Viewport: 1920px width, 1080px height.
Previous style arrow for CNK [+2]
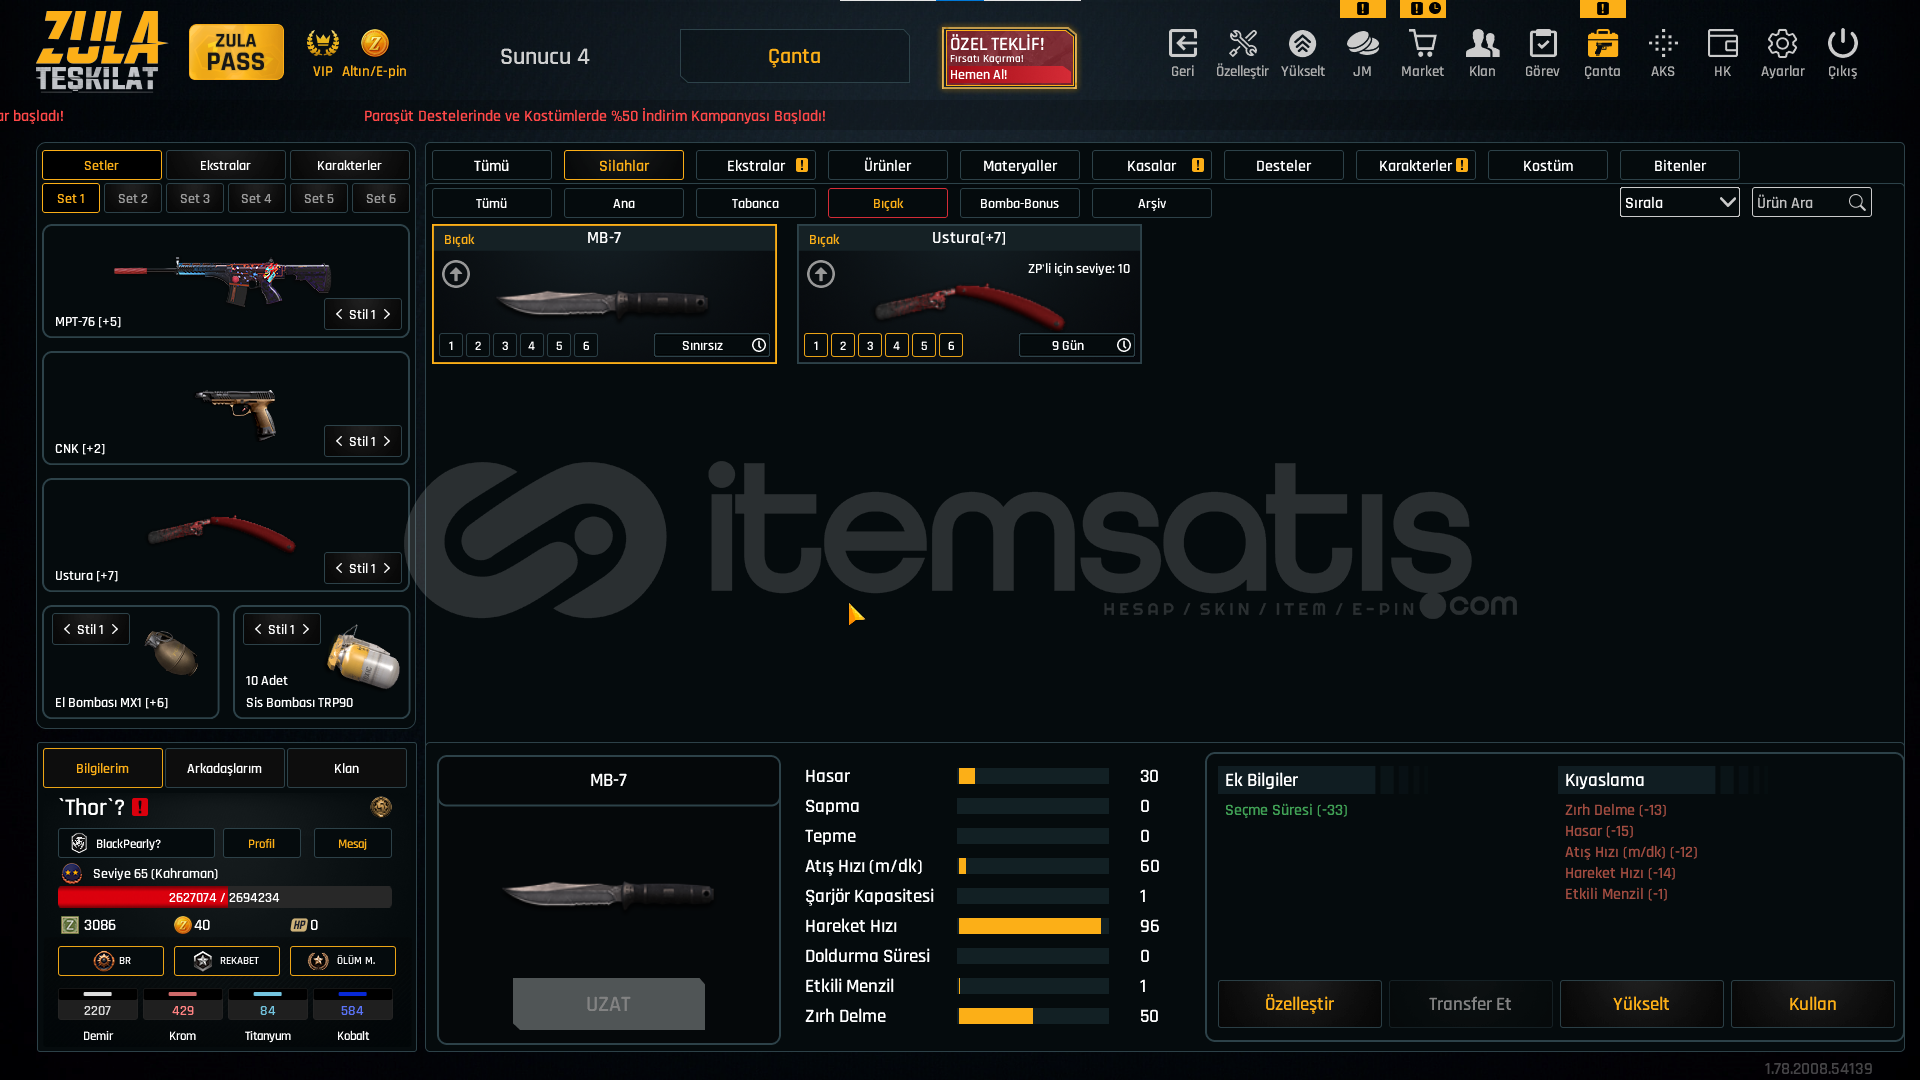coord(339,441)
